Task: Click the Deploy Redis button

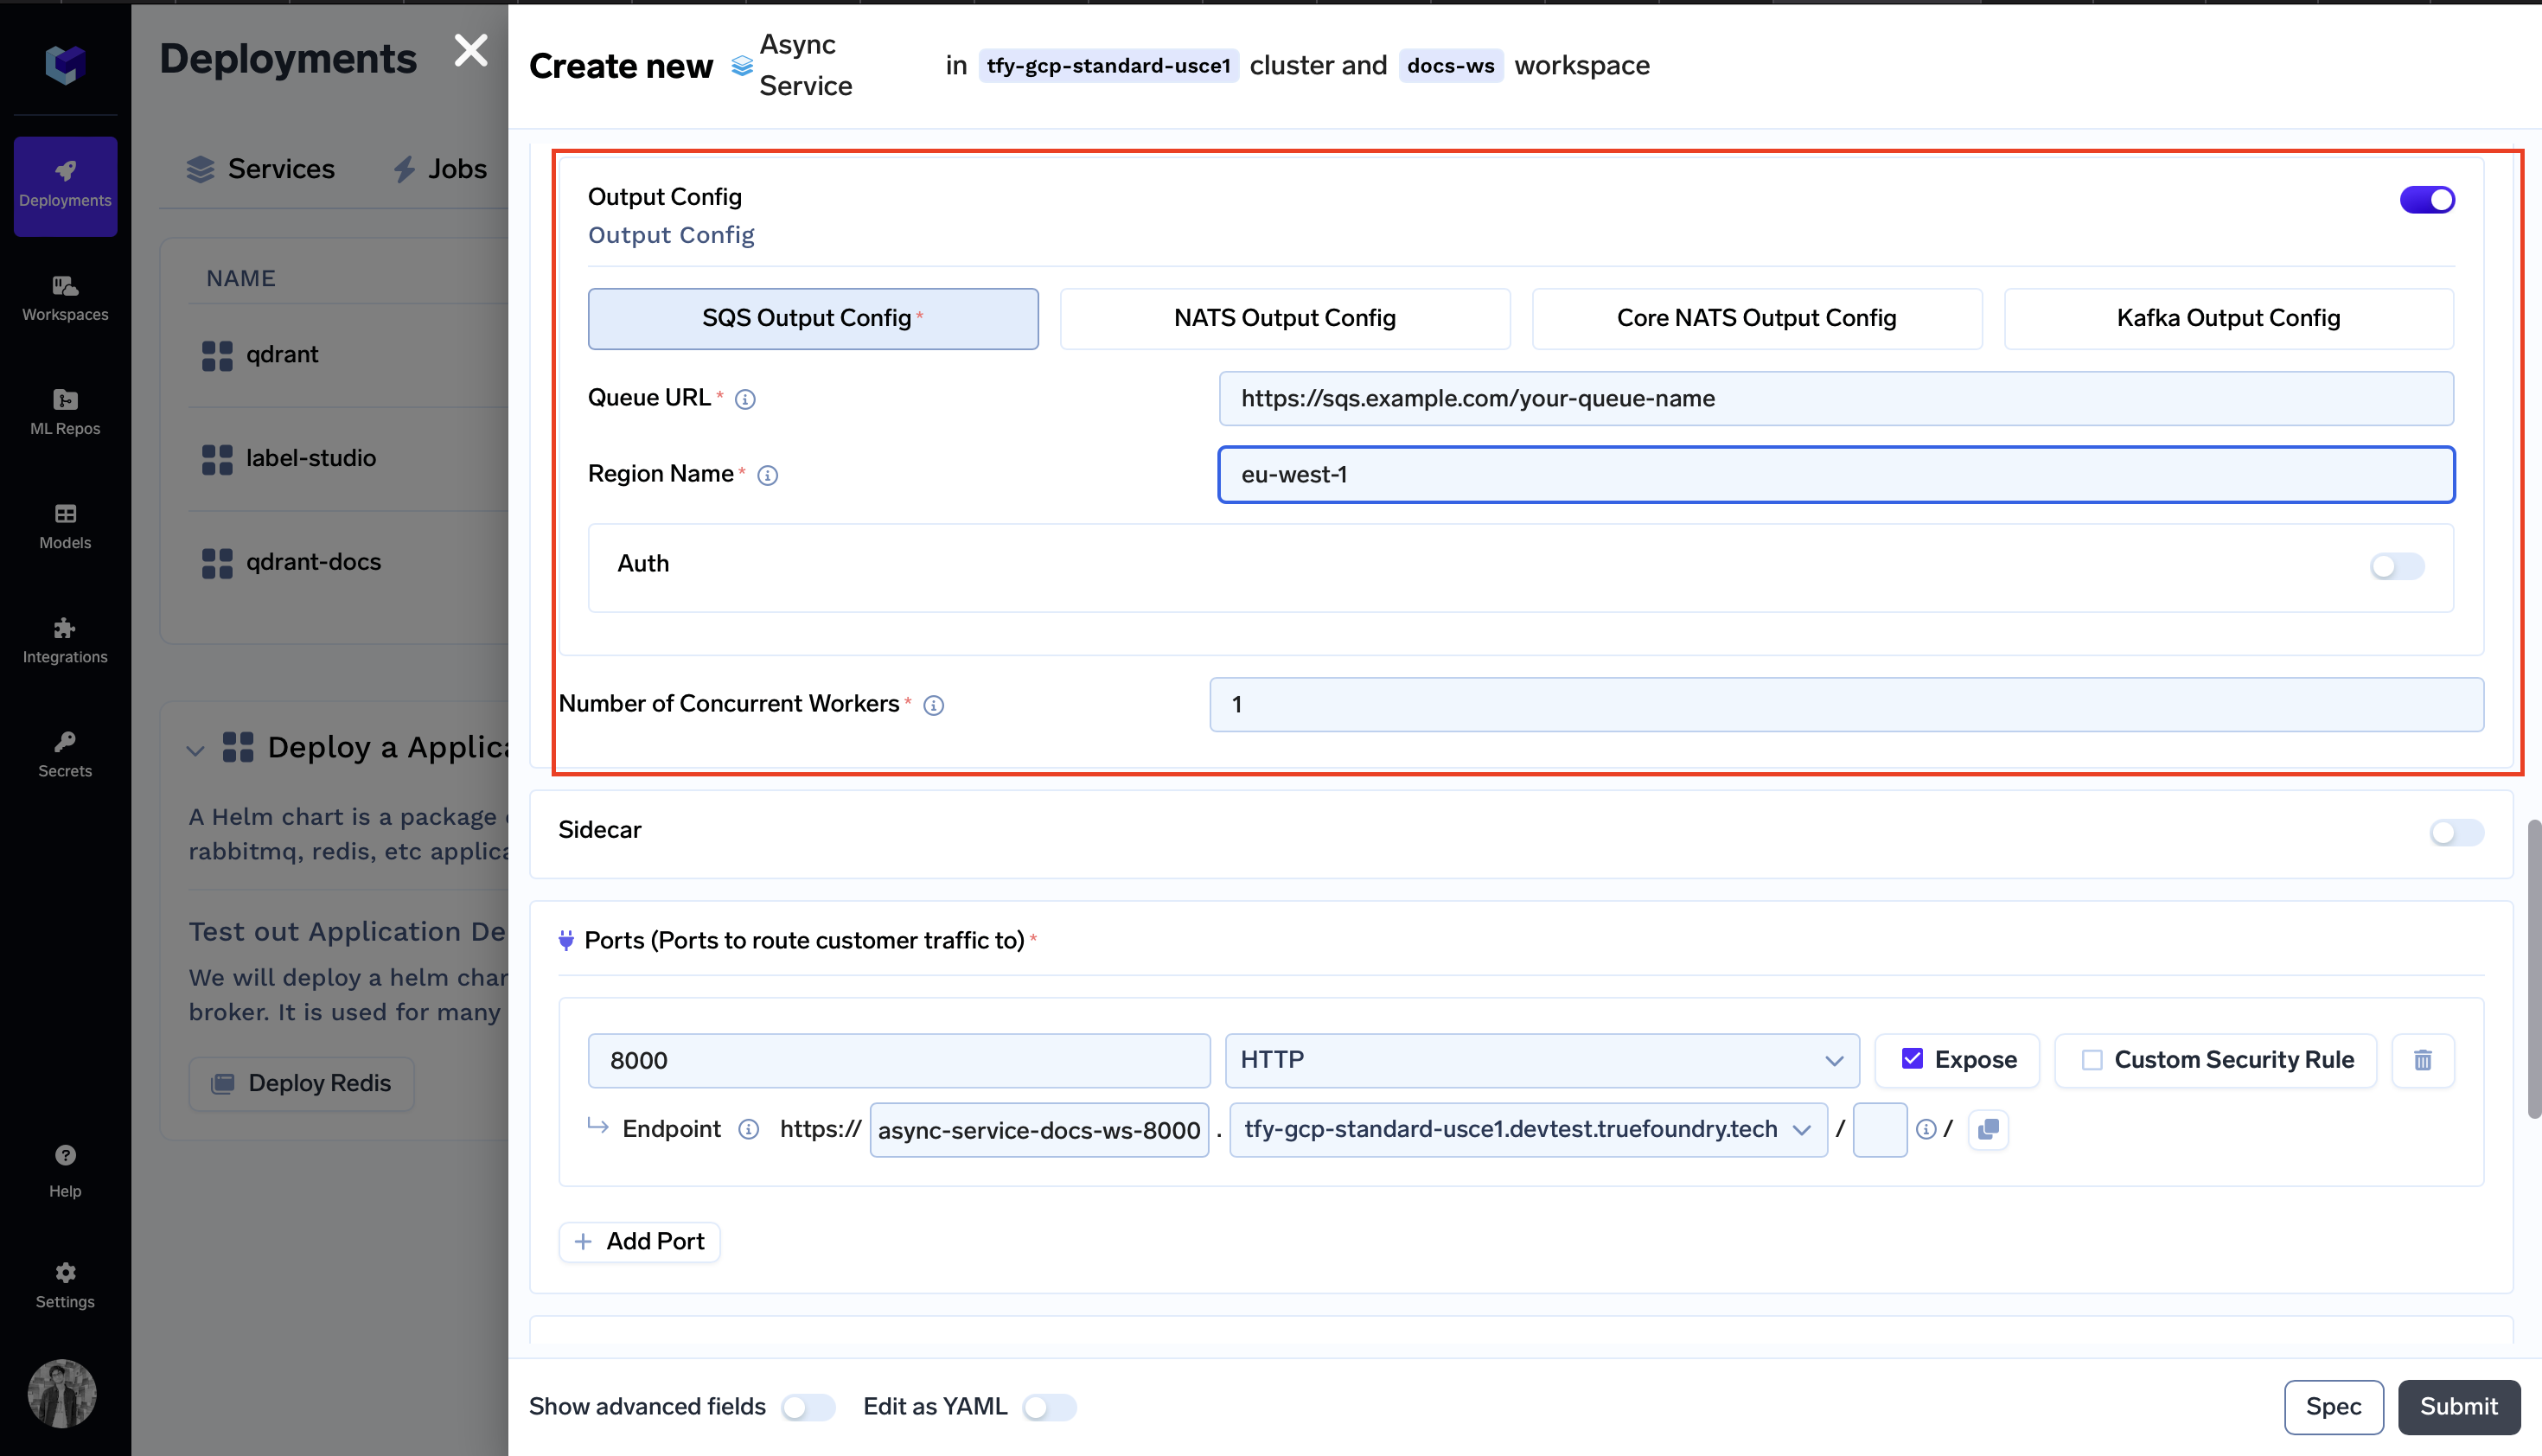Action: click(301, 1083)
